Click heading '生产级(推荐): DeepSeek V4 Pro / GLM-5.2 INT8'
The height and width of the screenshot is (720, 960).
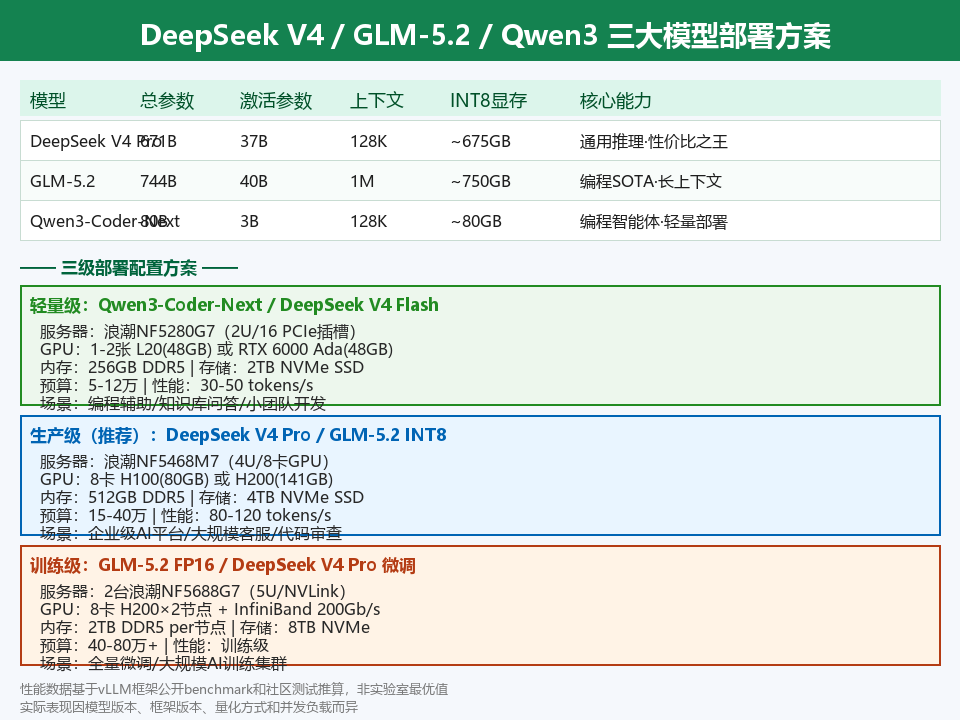click(x=238, y=435)
